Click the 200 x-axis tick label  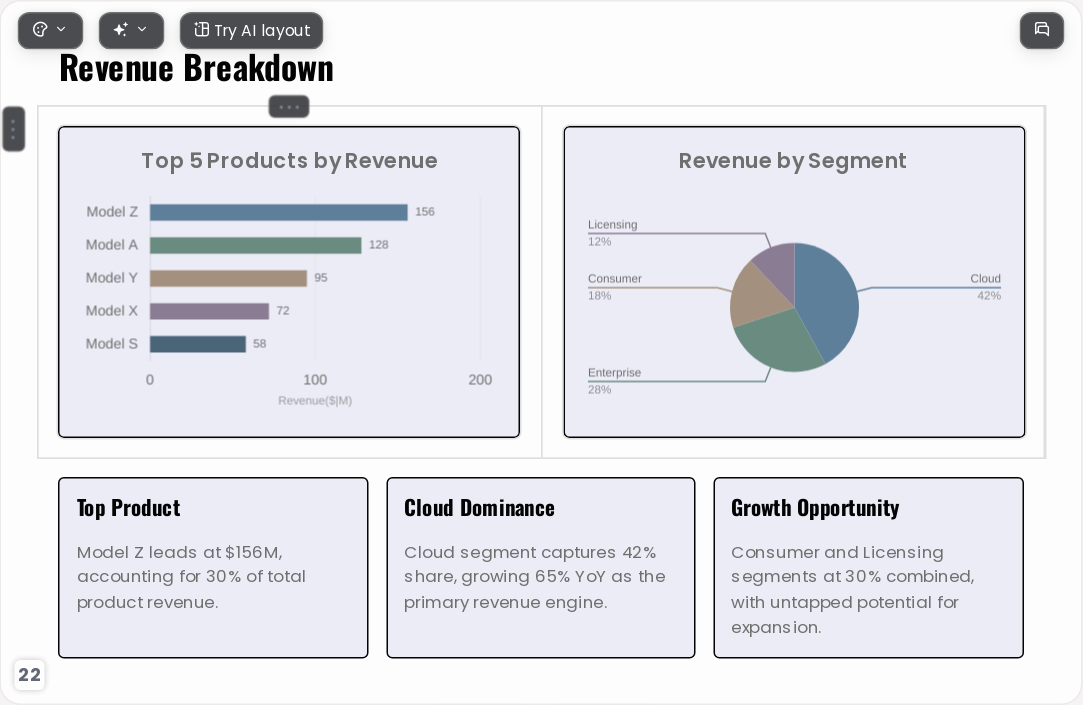[480, 380]
